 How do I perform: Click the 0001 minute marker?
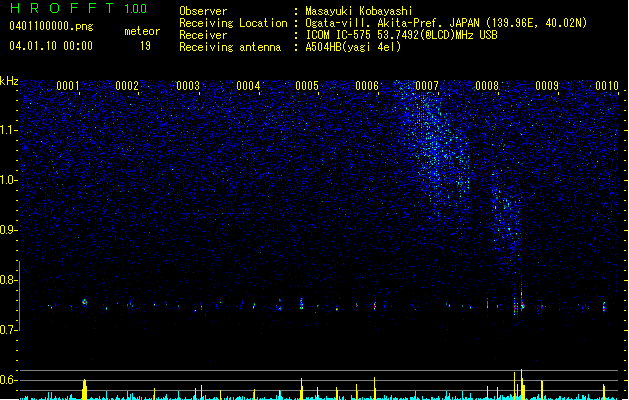point(67,86)
